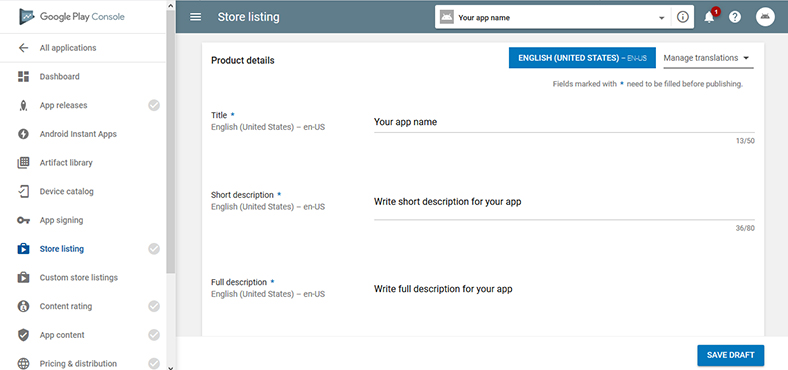Click the Dashboard grid icon
Screen dimensions: 788x370
tap(23, 77)
